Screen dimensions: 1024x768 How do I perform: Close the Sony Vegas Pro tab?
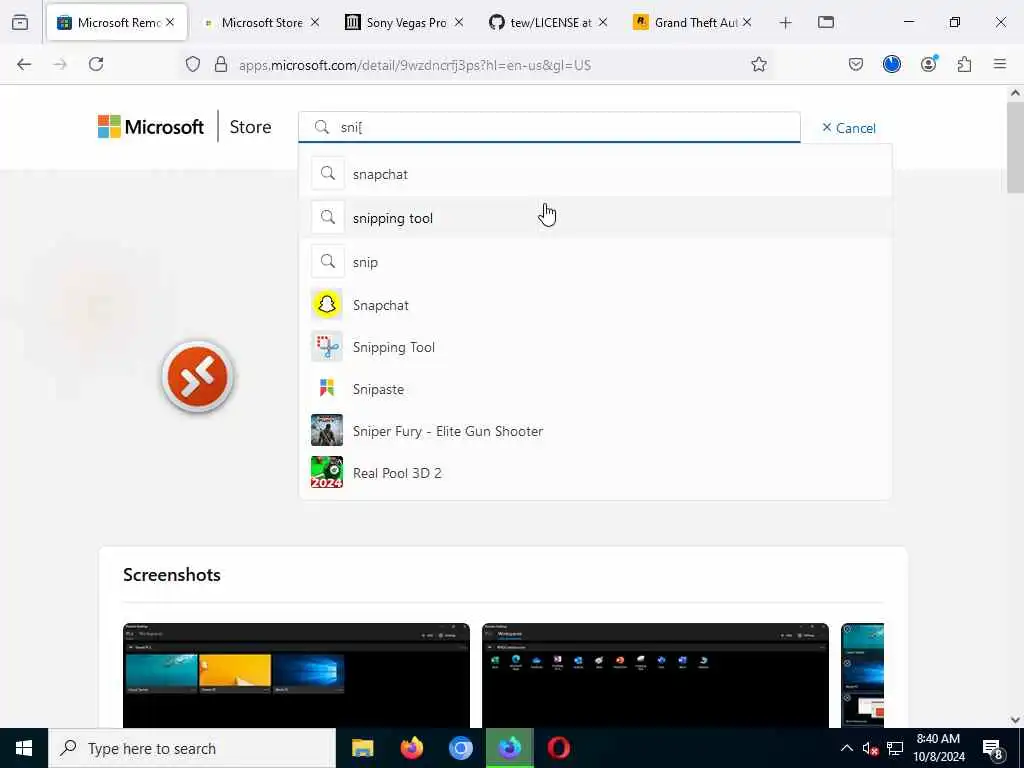click(x=459, y=22)
